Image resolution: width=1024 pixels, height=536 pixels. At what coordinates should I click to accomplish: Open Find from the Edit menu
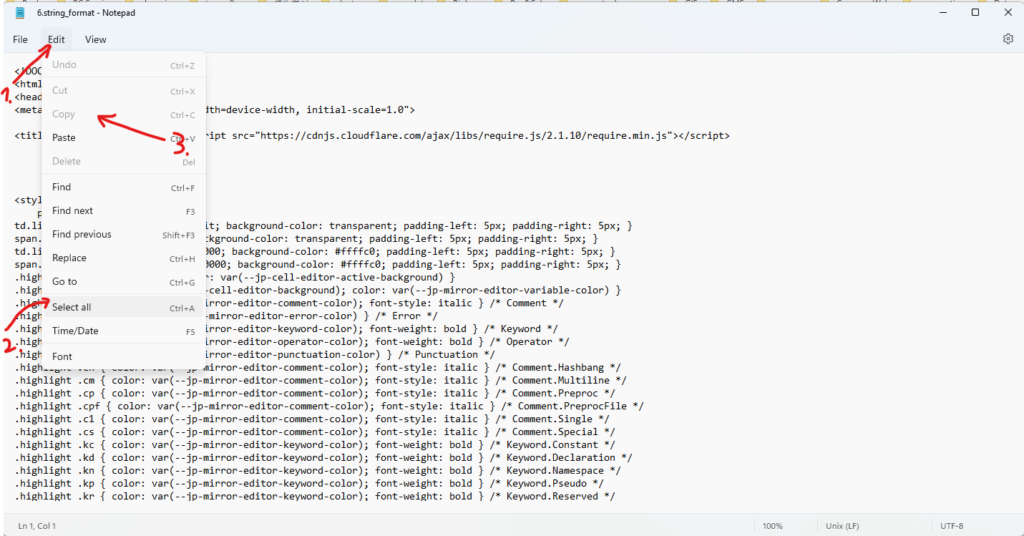123,187
